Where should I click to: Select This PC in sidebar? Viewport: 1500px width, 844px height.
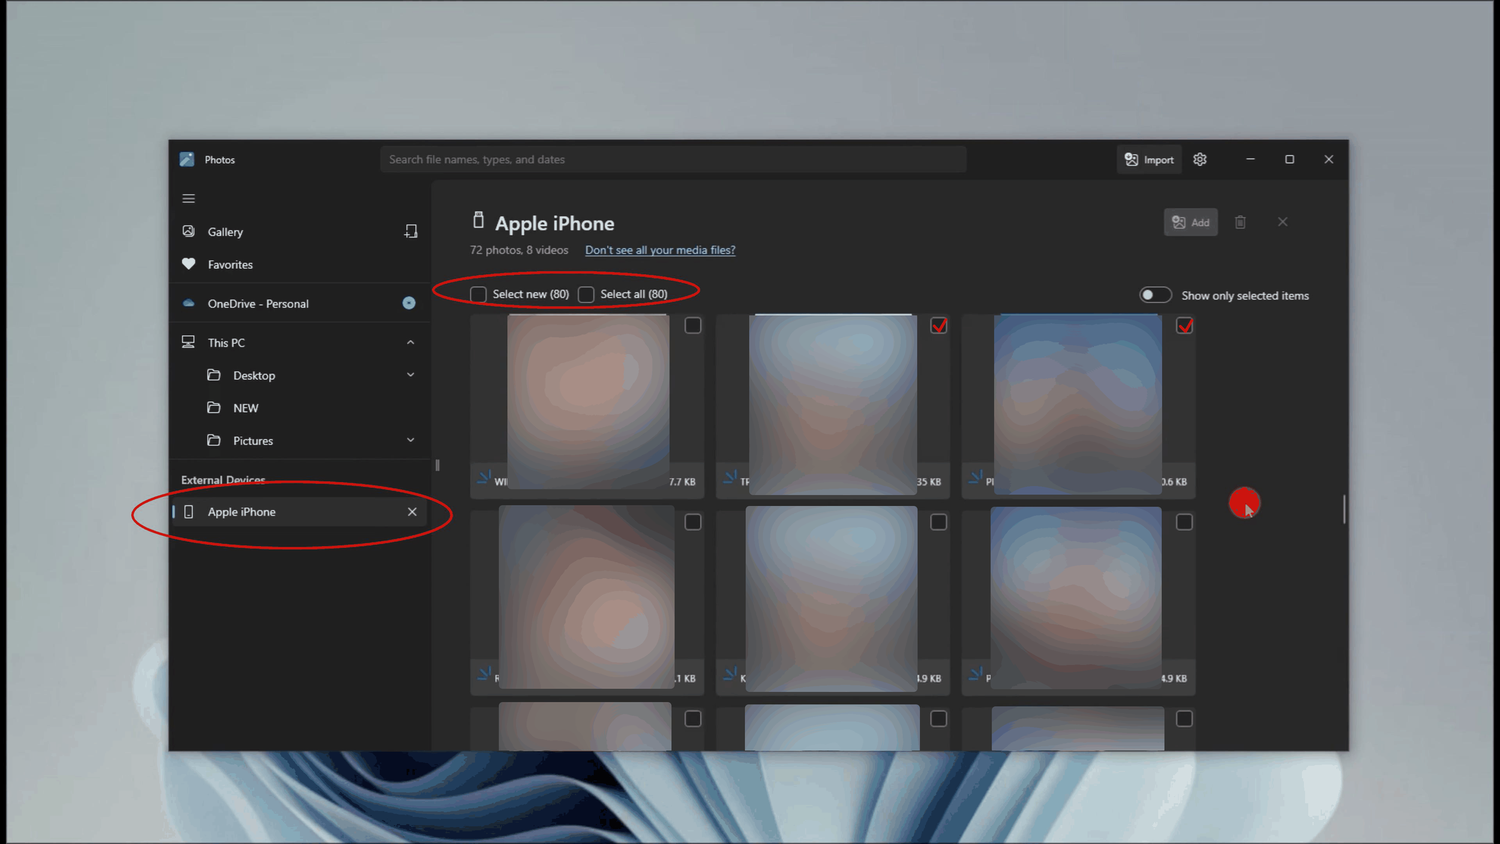tap(226, 343)
